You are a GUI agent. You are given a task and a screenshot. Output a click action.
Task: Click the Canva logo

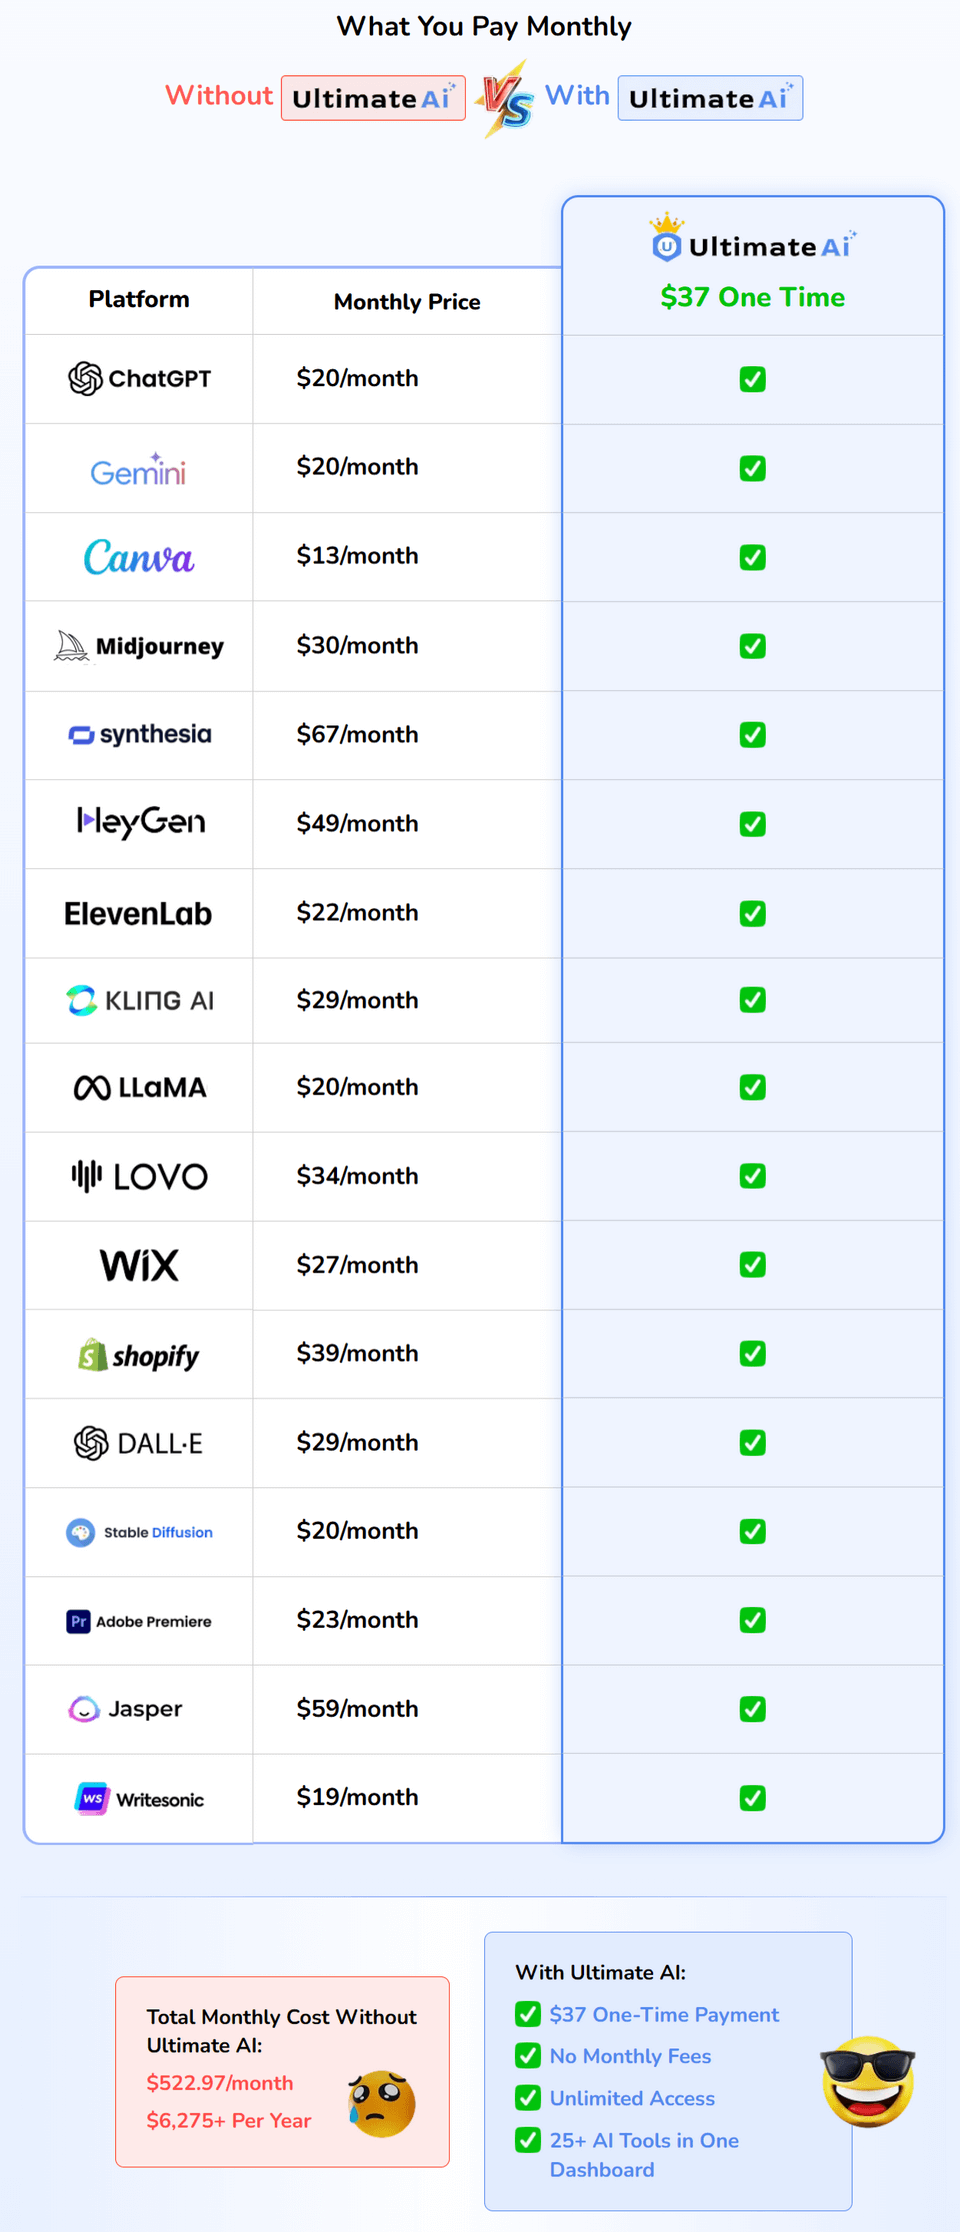pyautogui.click(x=138, y=557)
